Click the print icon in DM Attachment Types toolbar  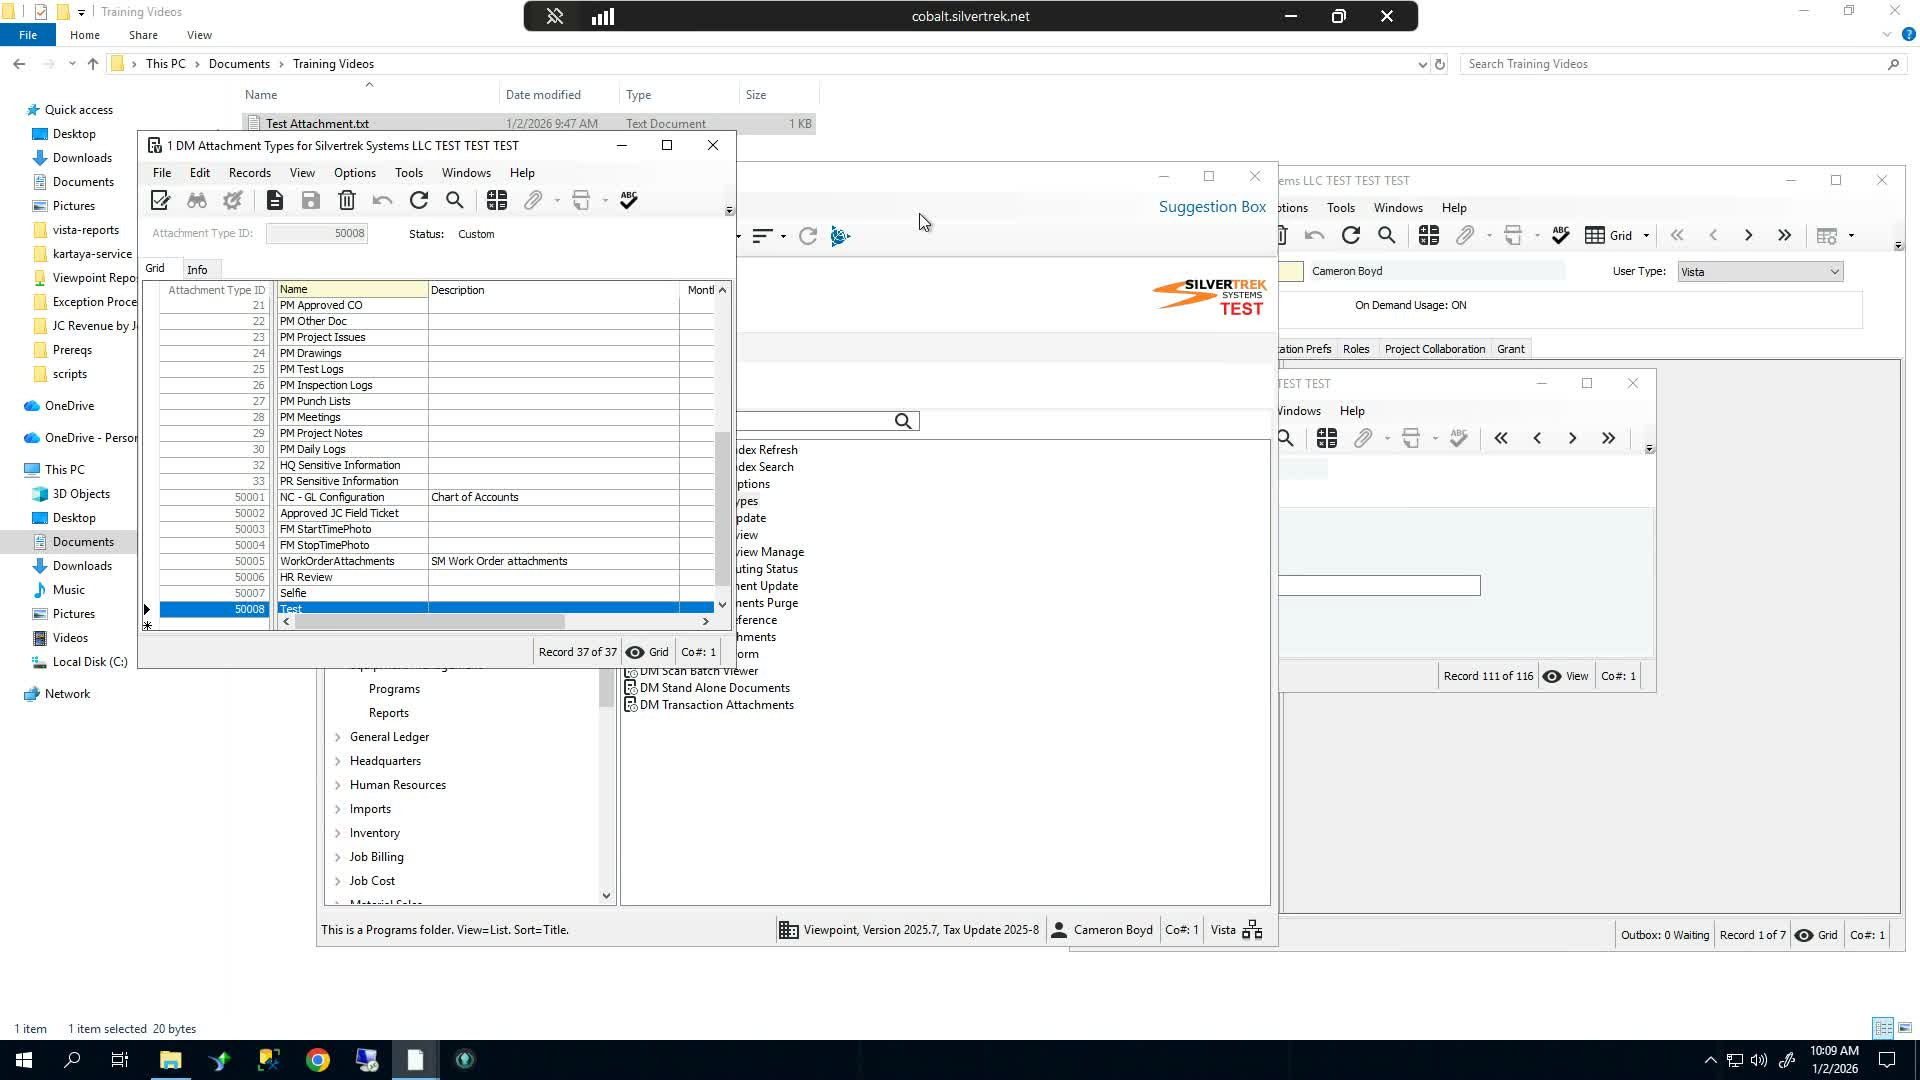coord(581,201)
